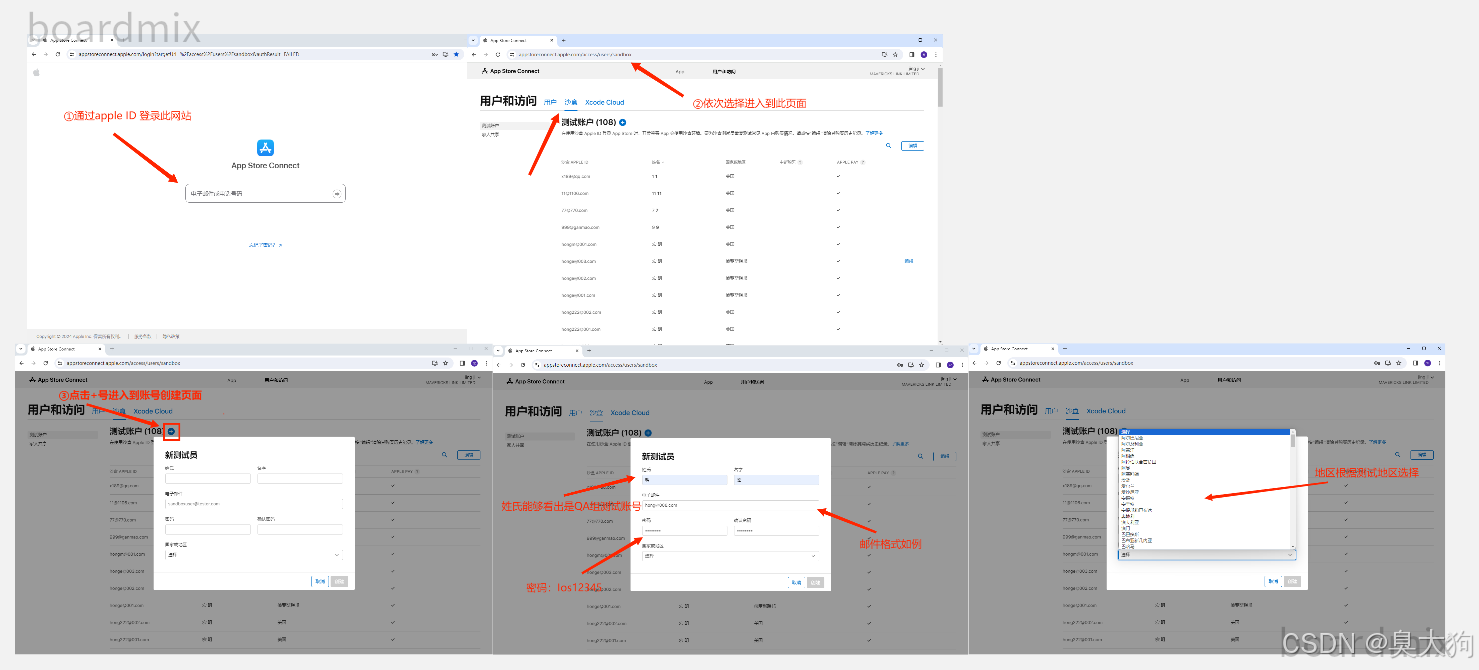Focus confirm password field in the empty 新测试员 dialog

[300, 529]
